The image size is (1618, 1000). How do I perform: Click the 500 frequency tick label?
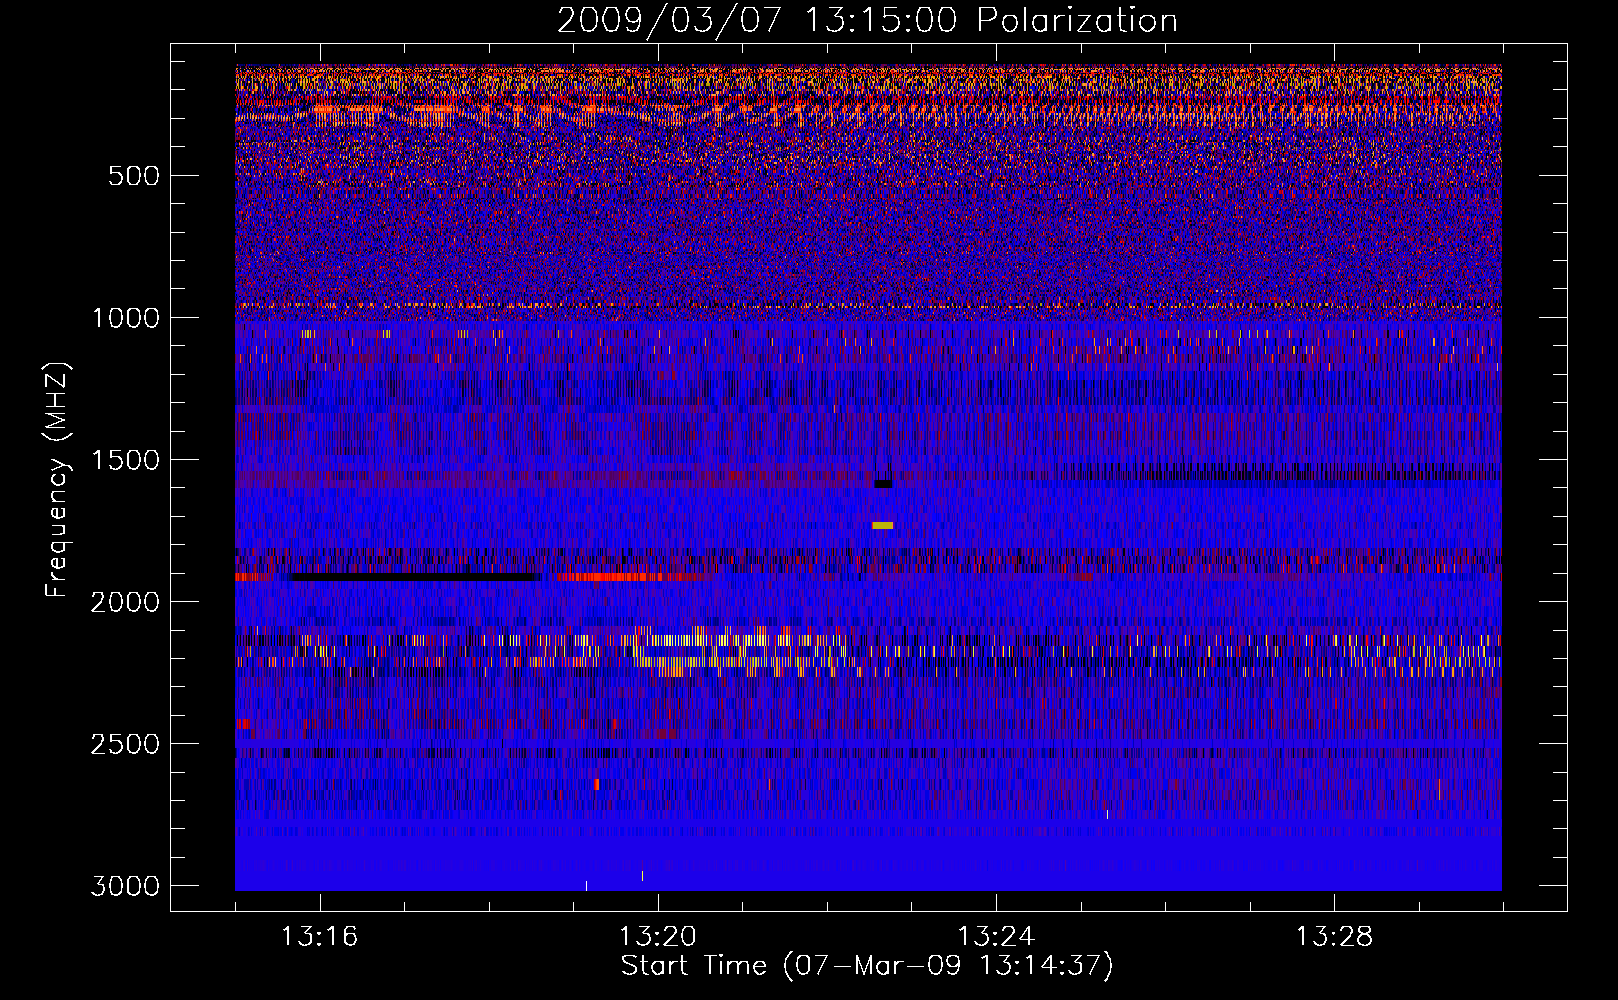[133, 176]
